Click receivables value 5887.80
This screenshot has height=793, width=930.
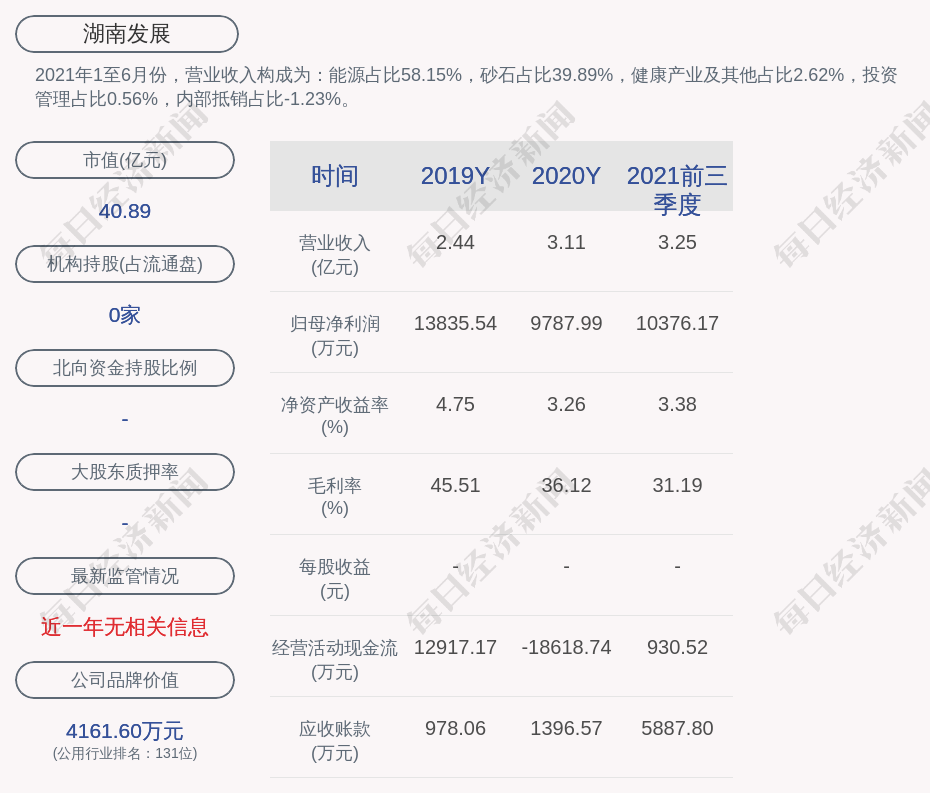[x=677, y=728]
